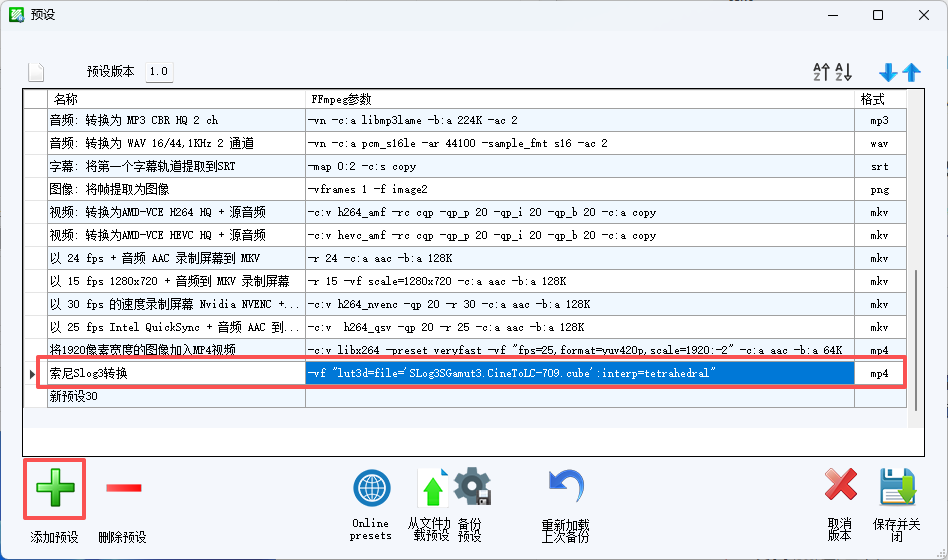Close the 预设 window
Screen dimensions: 948x560
coord(924,15)
